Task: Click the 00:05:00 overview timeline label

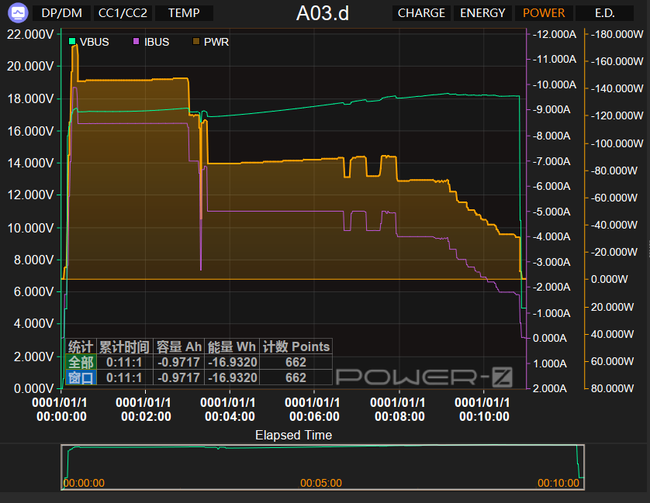Action: tap(321, 483)
